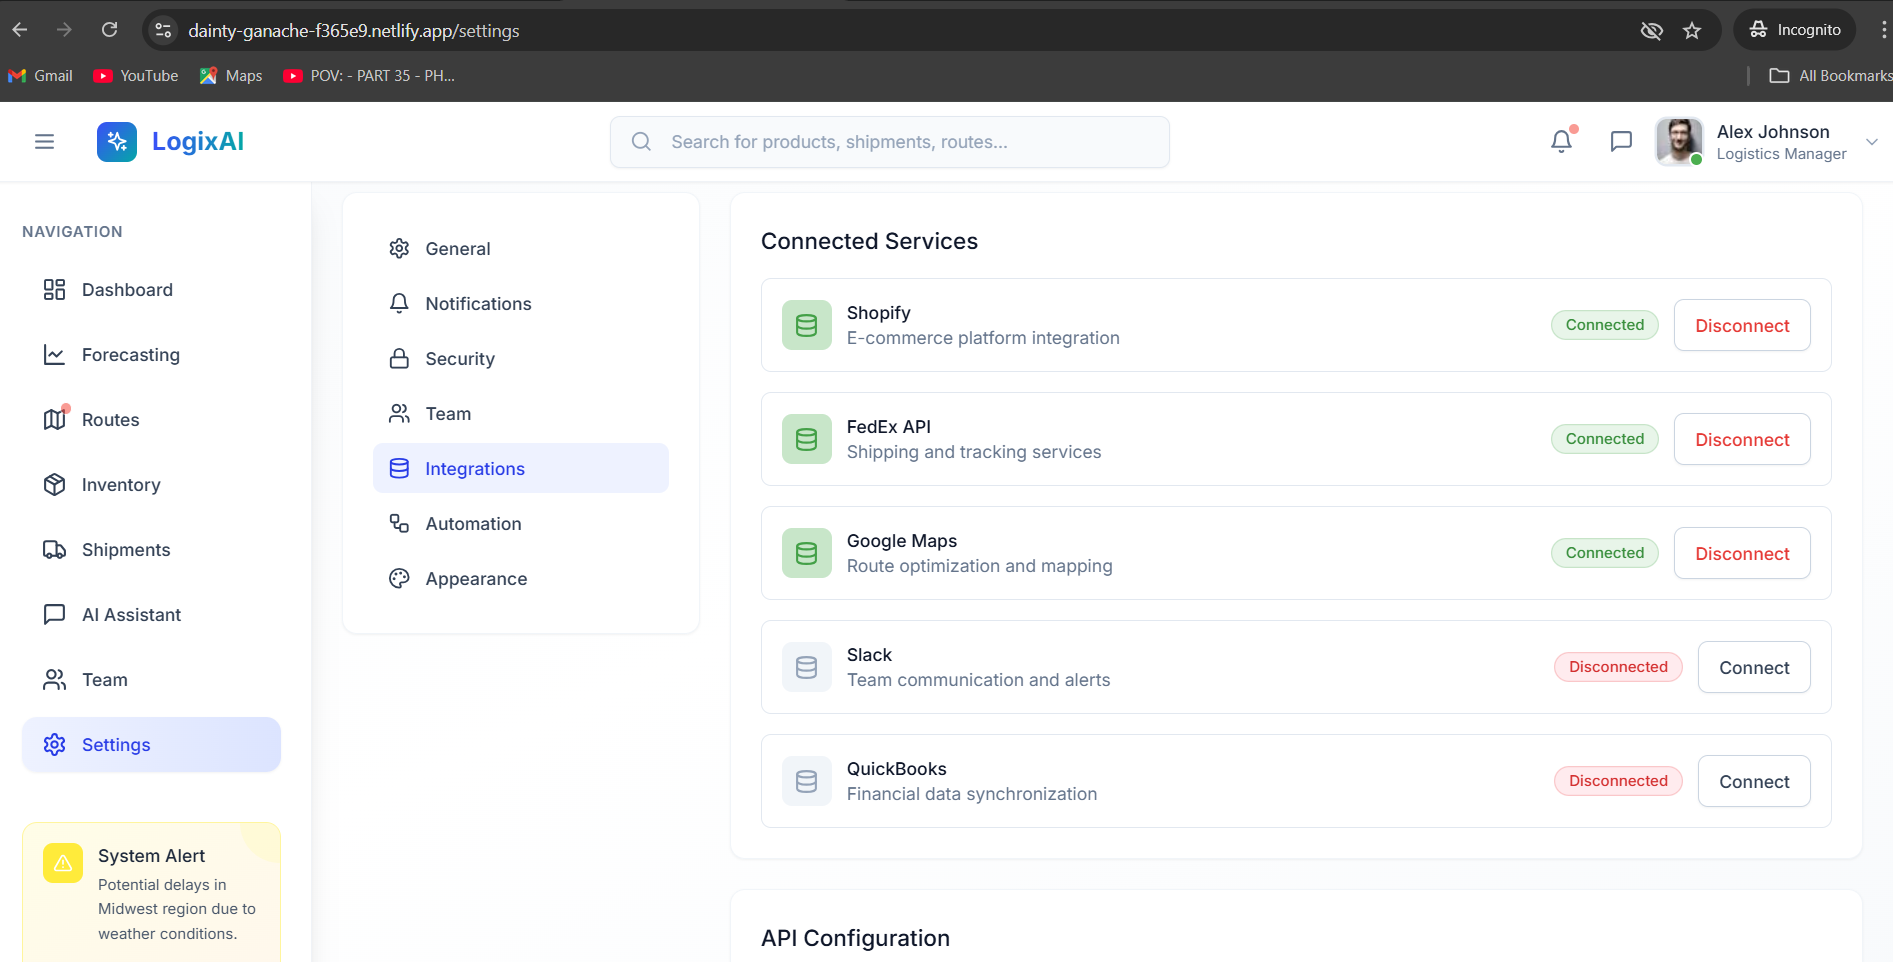
Task: Expand the Alex Johnson user dropdown chevron
Action: (x=1872, y=142)
